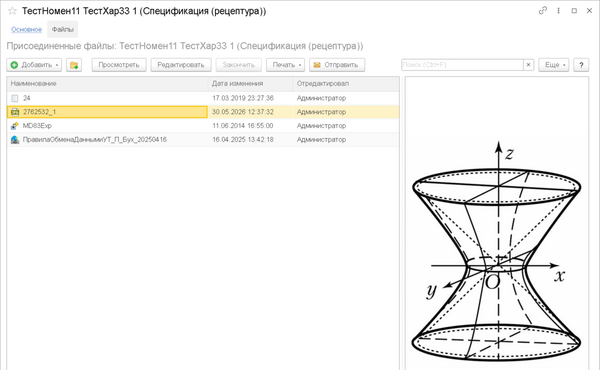The width and height of the screenshot is (600, 370).
Task: Click the Редактировать button
Action: 181,65
